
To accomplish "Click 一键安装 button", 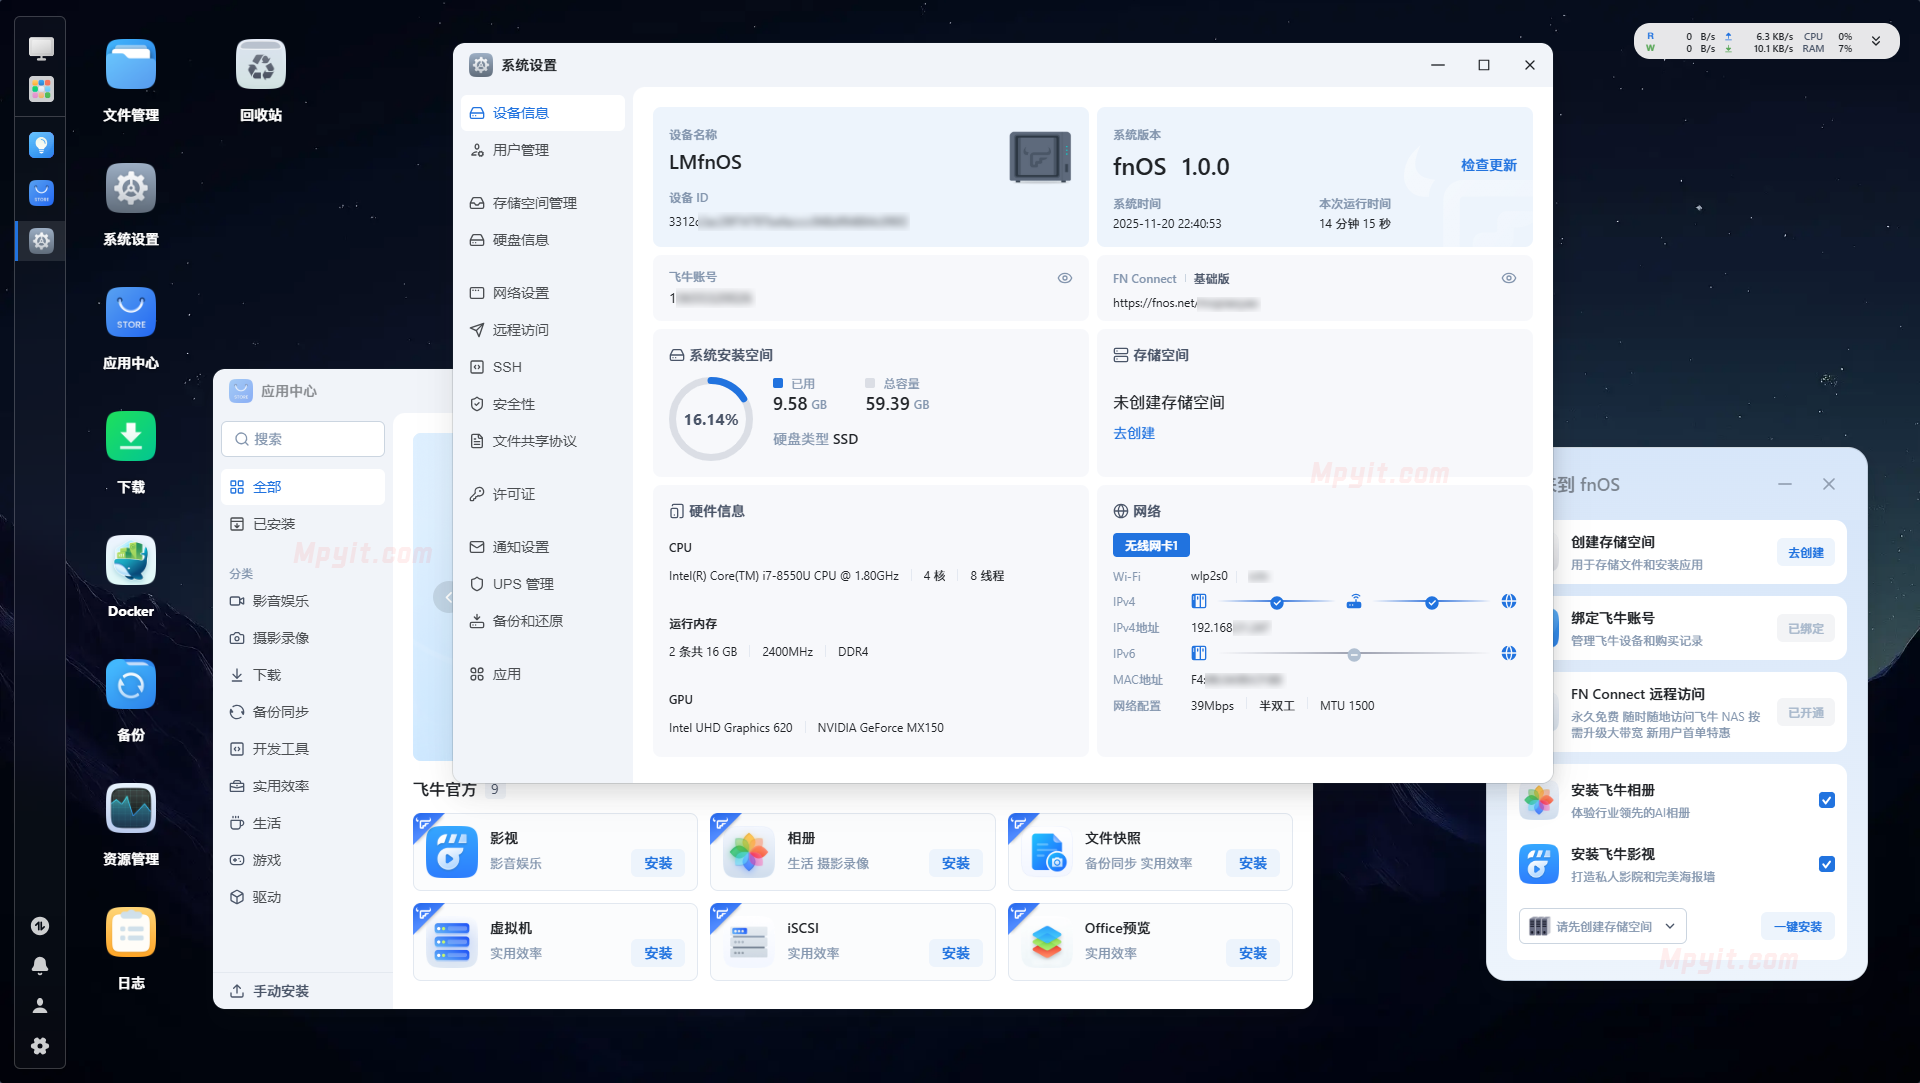I will pos(1798,926).
